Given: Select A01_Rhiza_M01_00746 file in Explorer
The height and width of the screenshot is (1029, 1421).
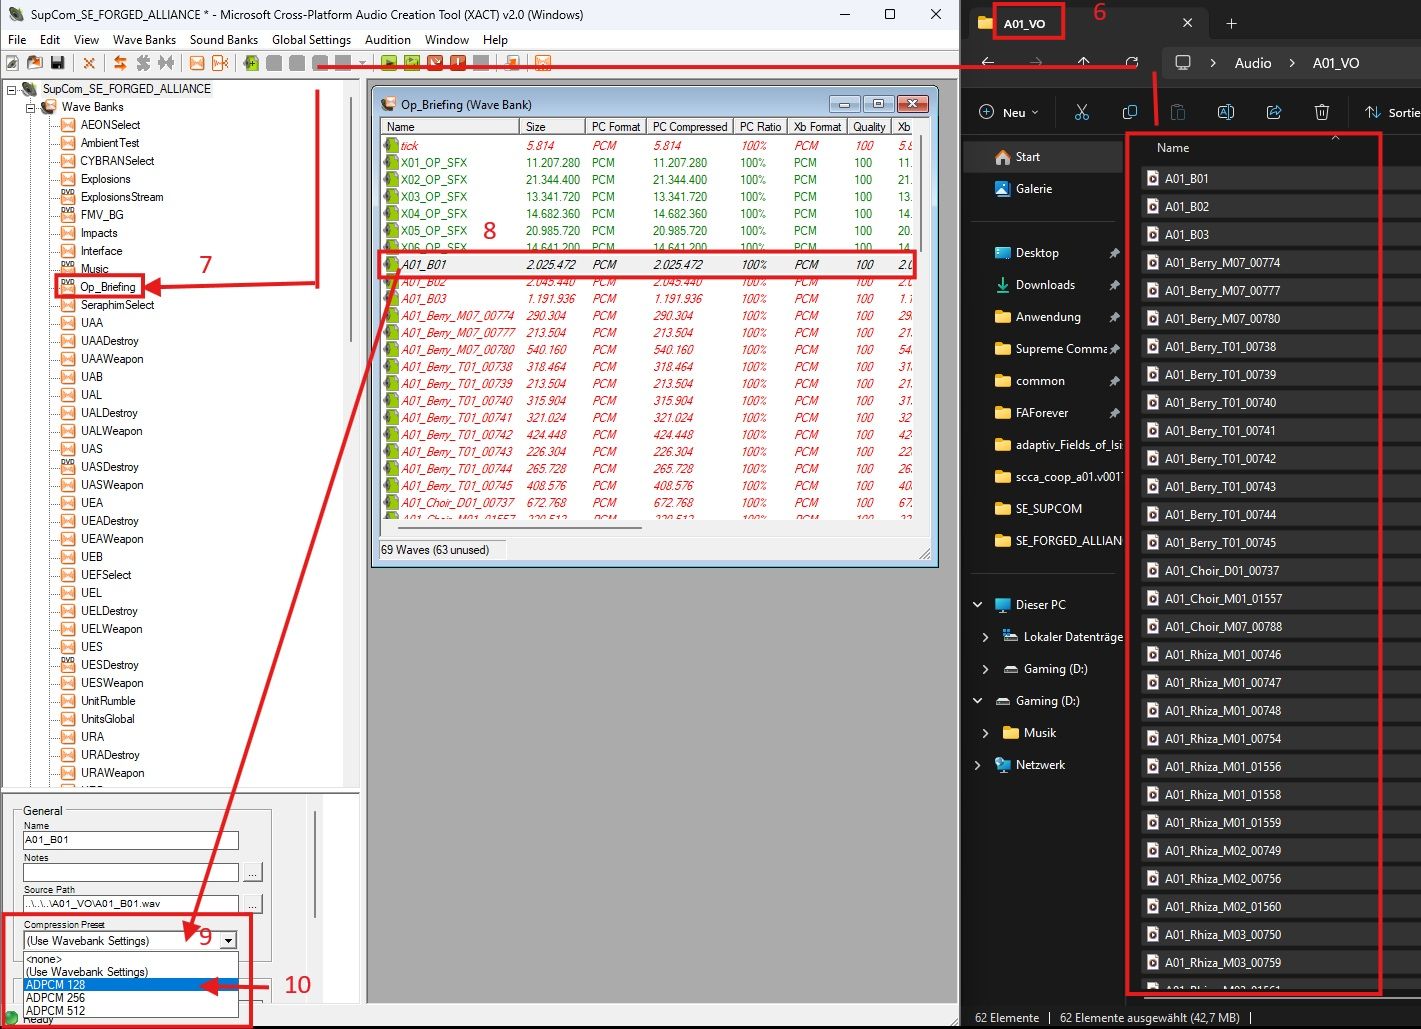Looking at the screenshot, I should (1222, 654).
